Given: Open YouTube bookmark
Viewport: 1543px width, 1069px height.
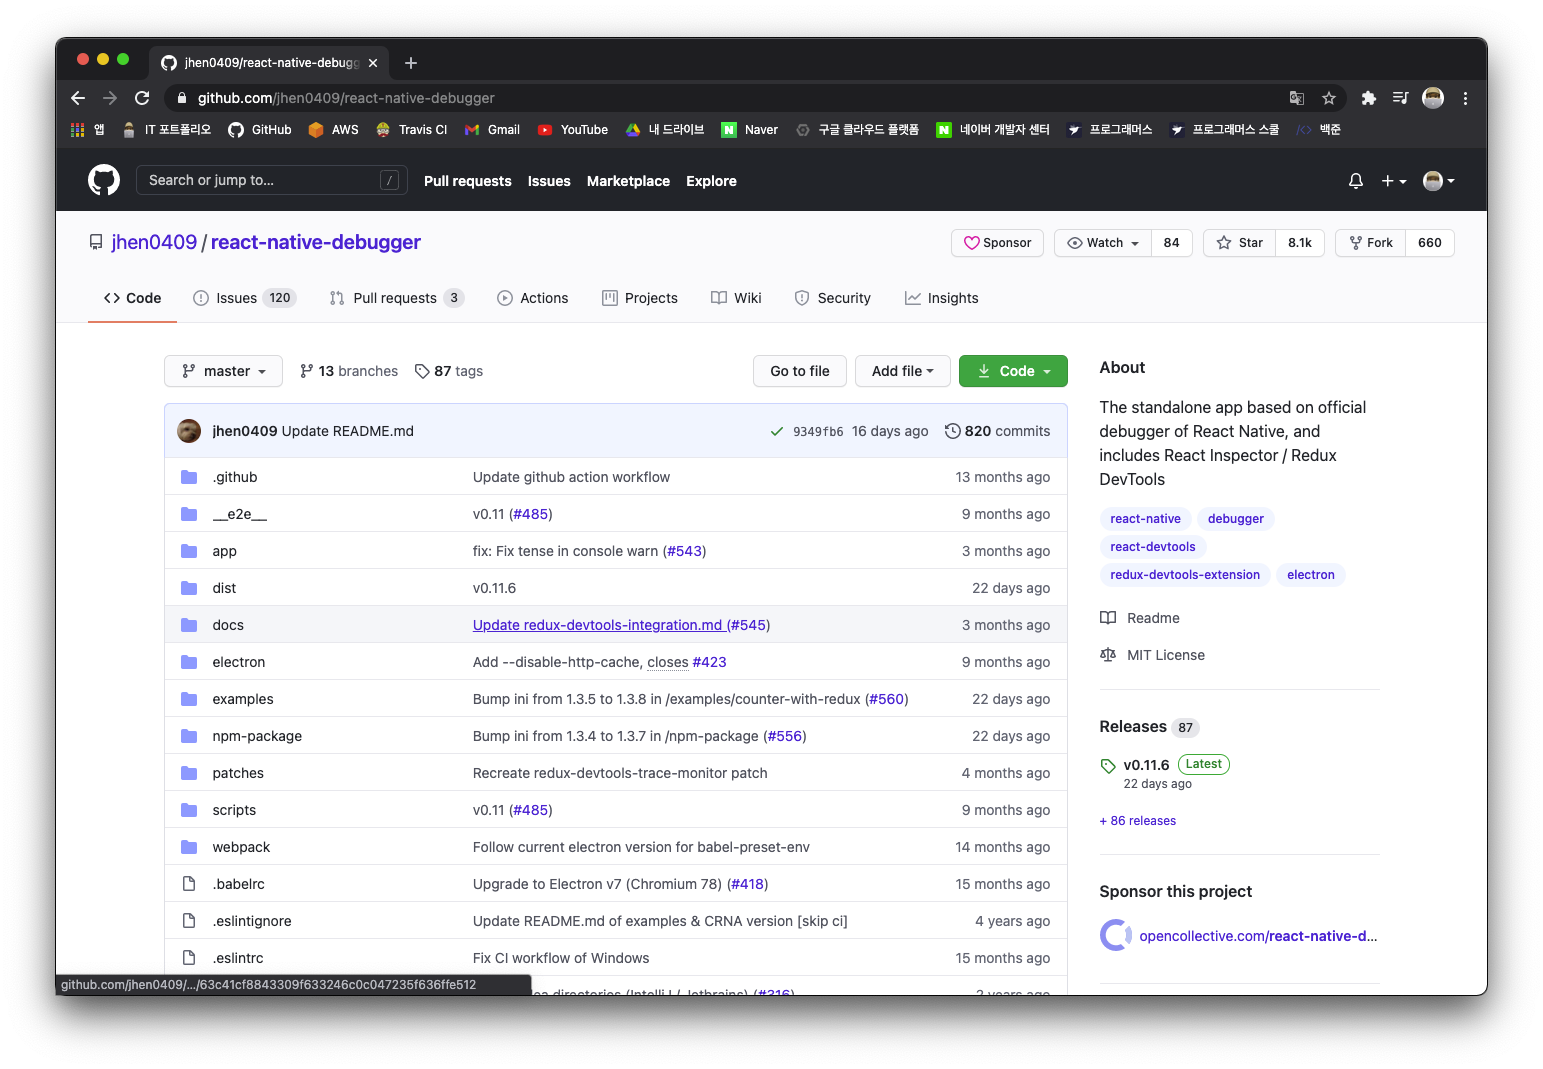Looking at the screenshot, I should click(x=573, y=130).
